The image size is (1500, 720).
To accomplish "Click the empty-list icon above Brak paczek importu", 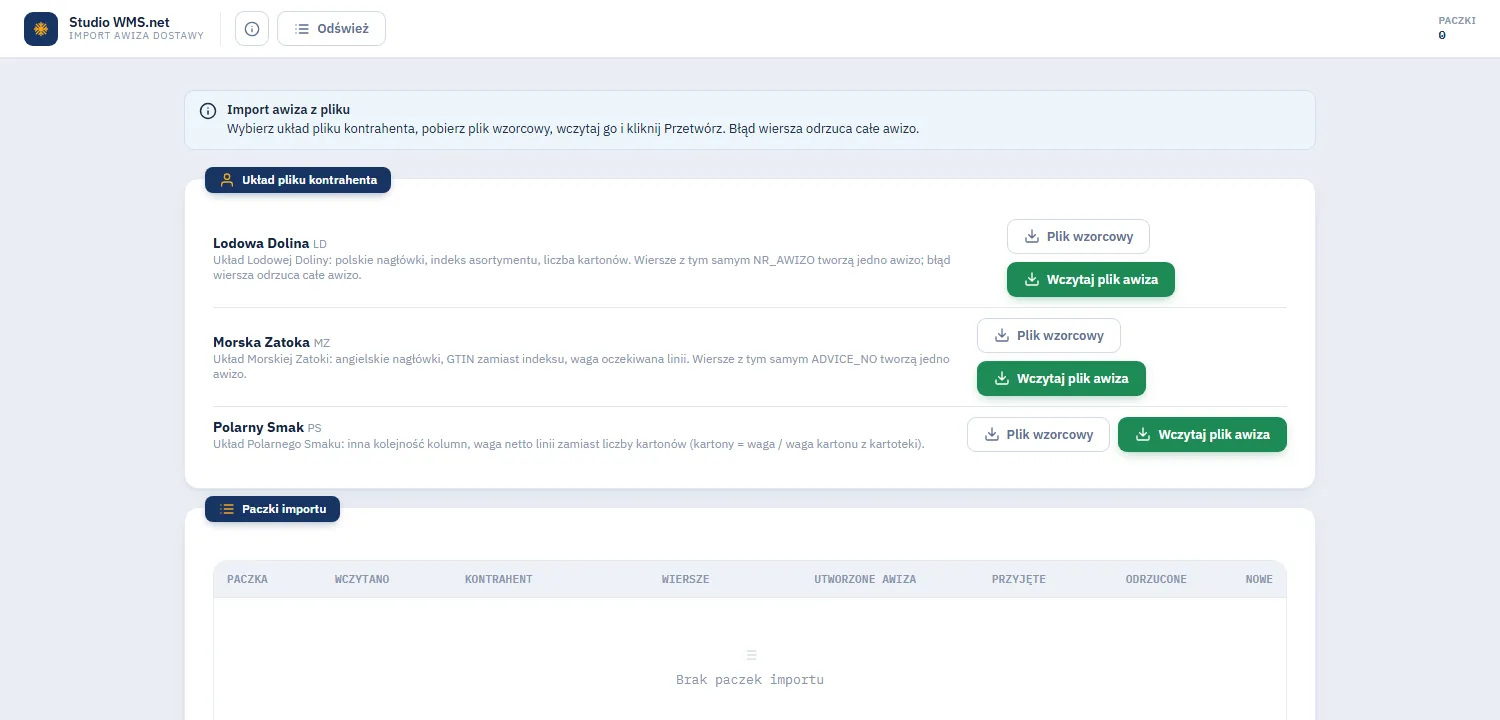I will 750,655.
